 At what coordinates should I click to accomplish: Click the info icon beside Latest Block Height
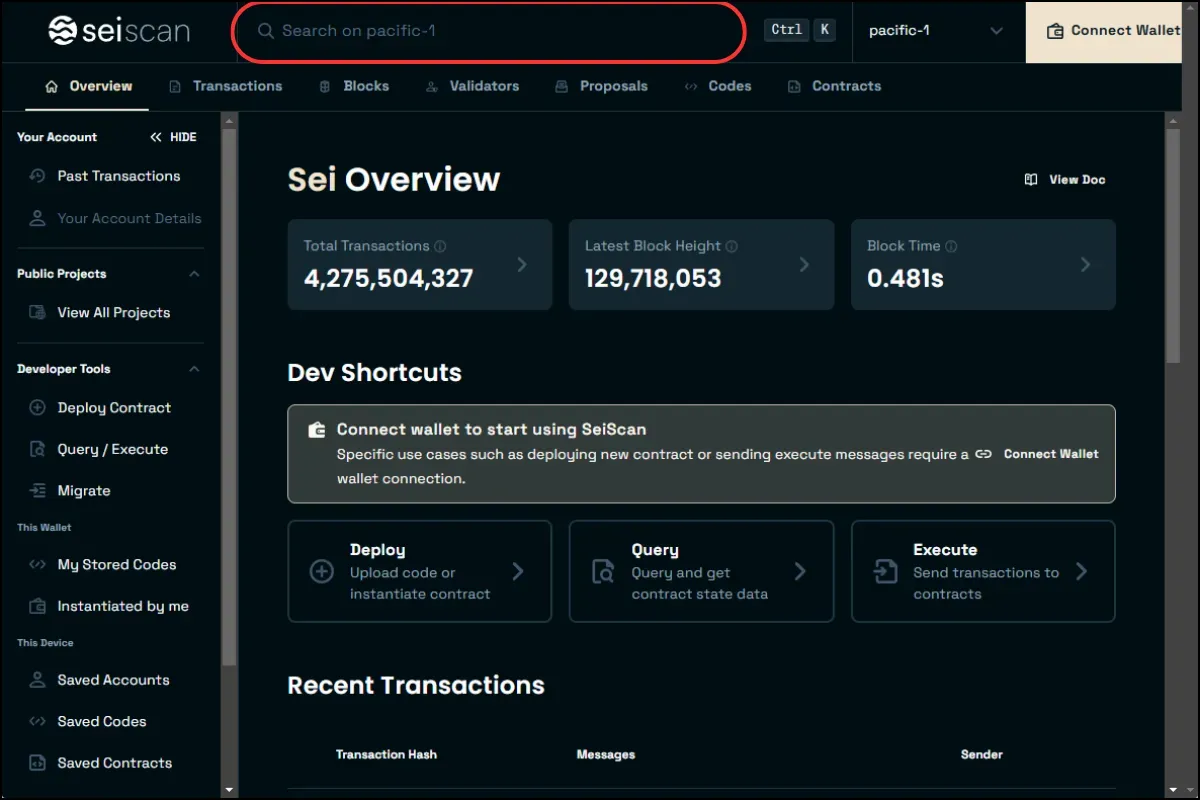[x=731, y=246]
